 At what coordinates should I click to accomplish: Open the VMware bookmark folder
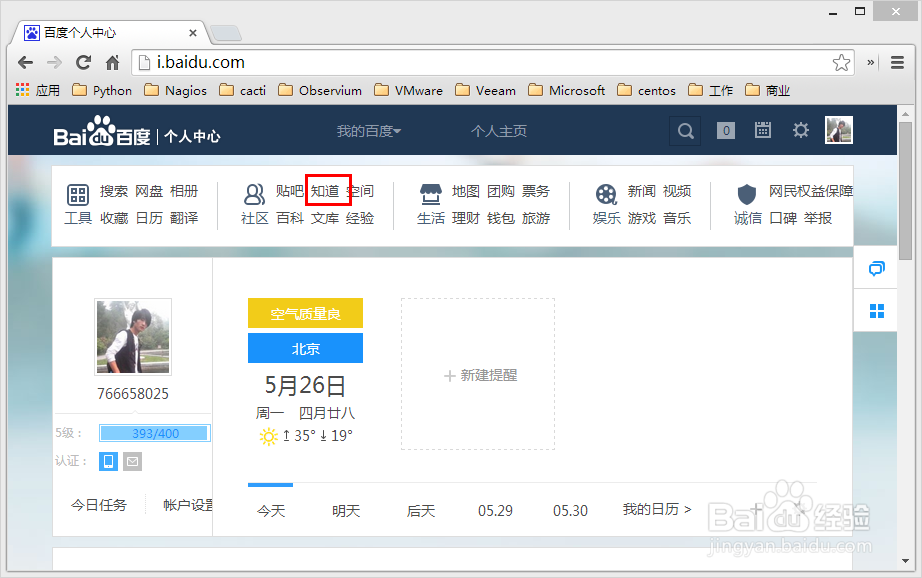[408, 90]
